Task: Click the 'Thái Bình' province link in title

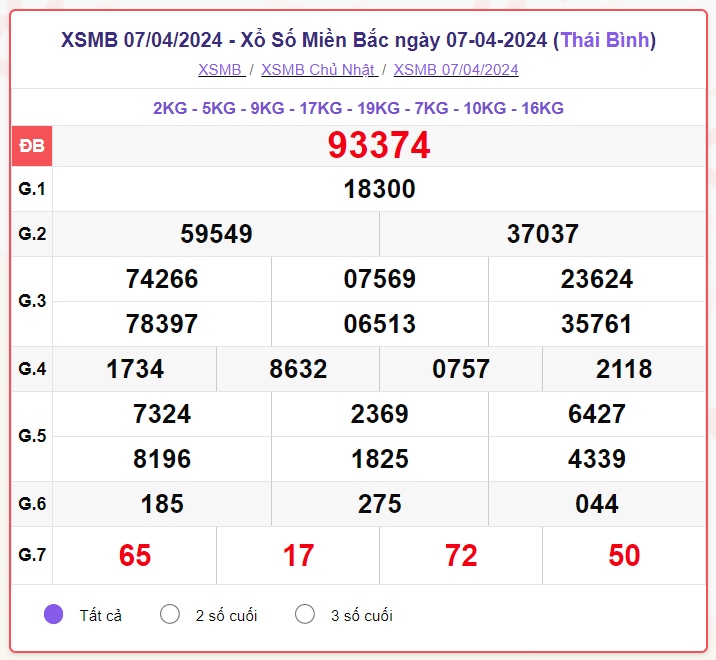Action: coord(605,40)
